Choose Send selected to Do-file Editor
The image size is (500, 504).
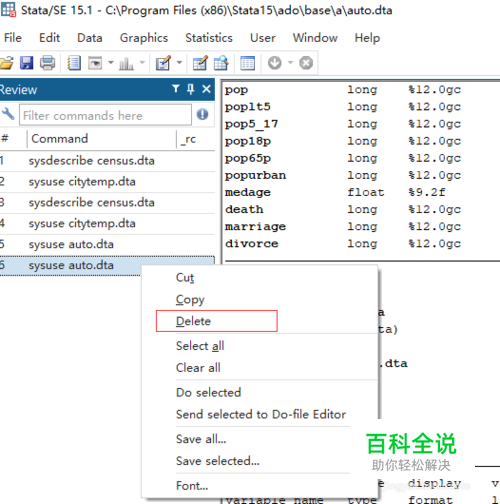[260, 414]
